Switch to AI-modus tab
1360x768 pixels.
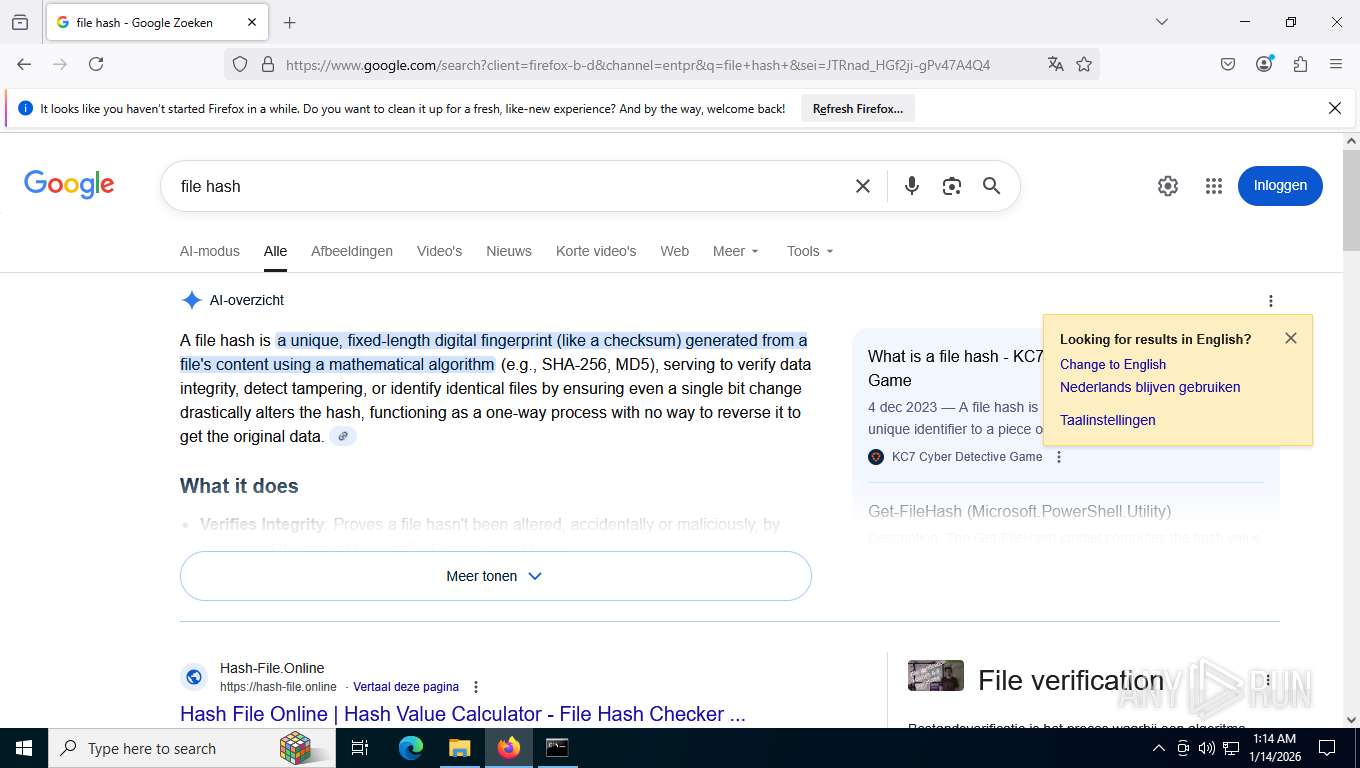[210, 251]
